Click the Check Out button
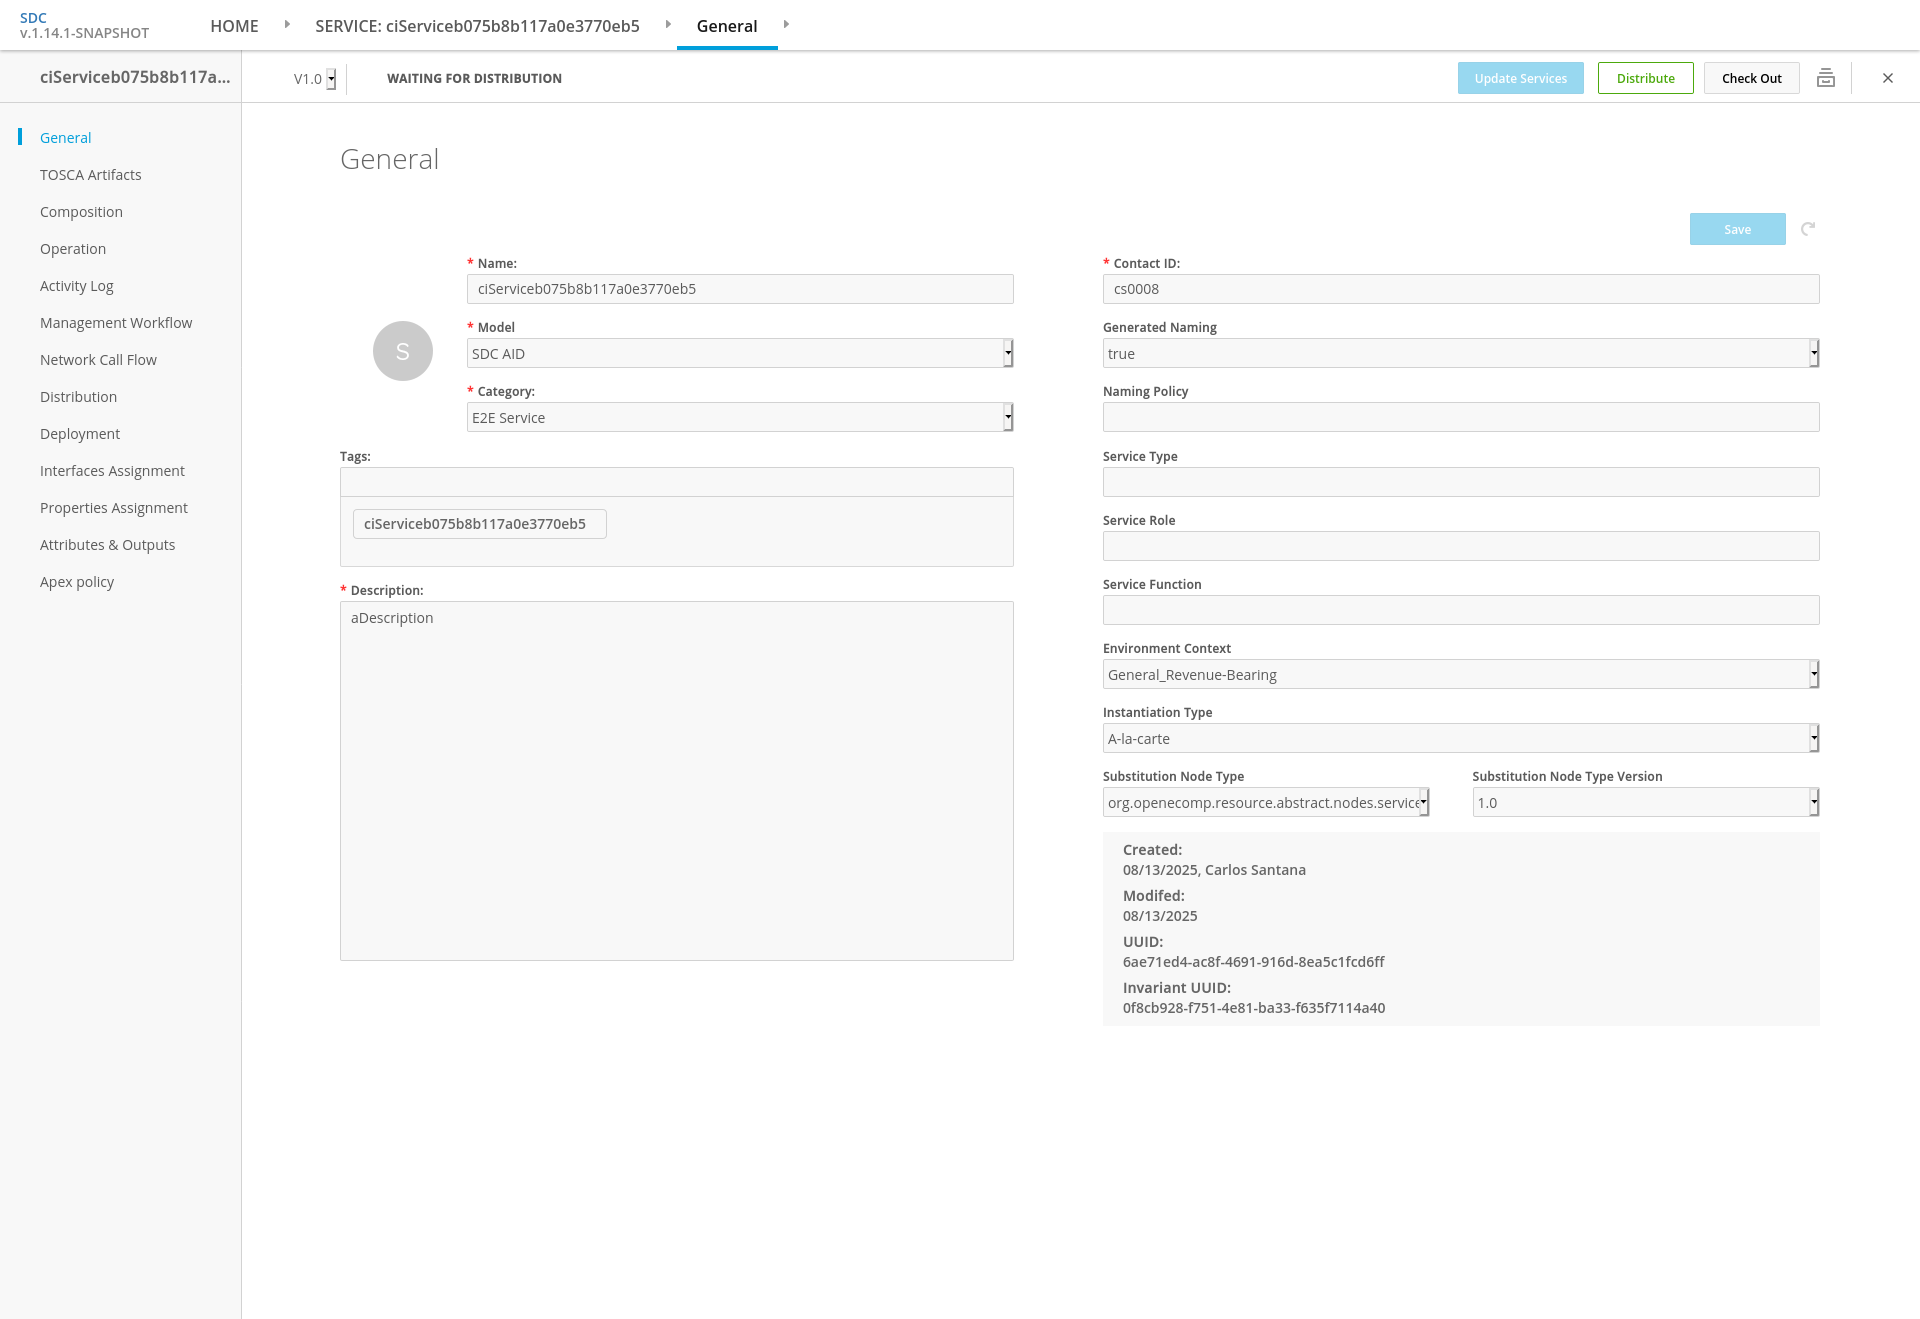The image size is (1920, 1319). [x=1751, y=78]
